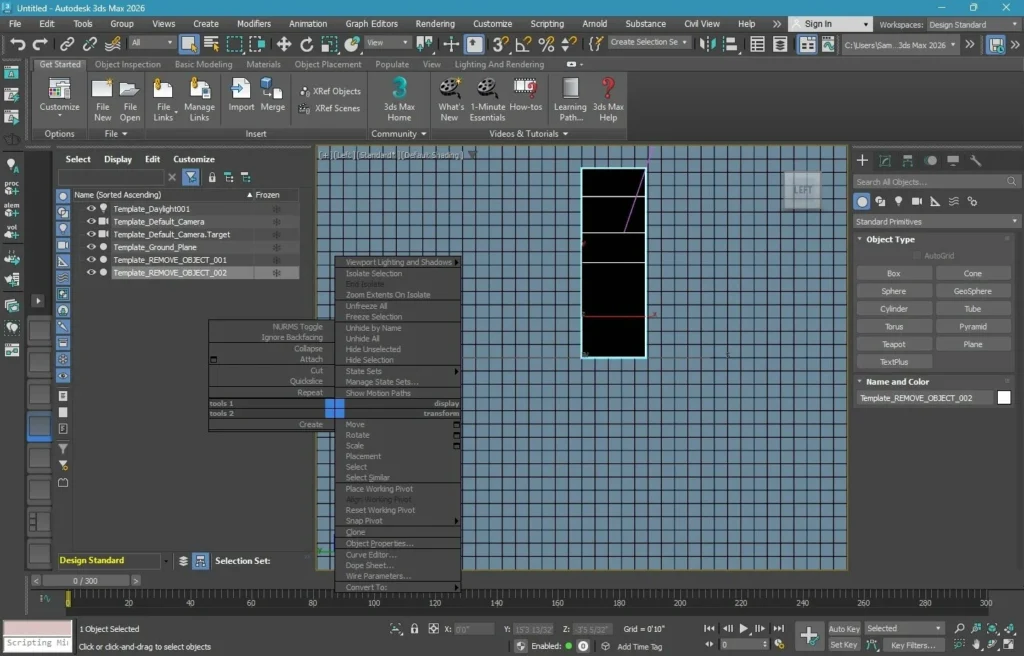Click the Pyramid primitive button
The height and width of the screenshot is (656, 1024).
point(972,327)
